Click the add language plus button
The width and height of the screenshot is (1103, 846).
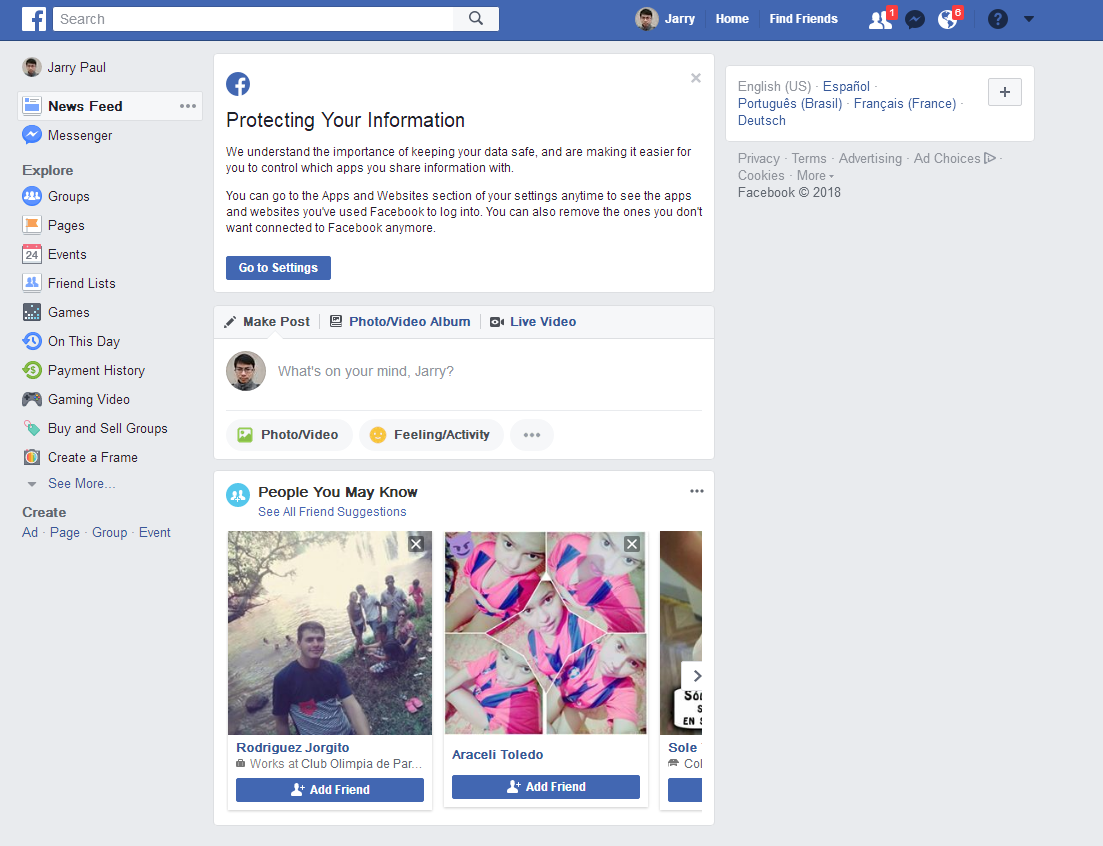[1005, 92]
